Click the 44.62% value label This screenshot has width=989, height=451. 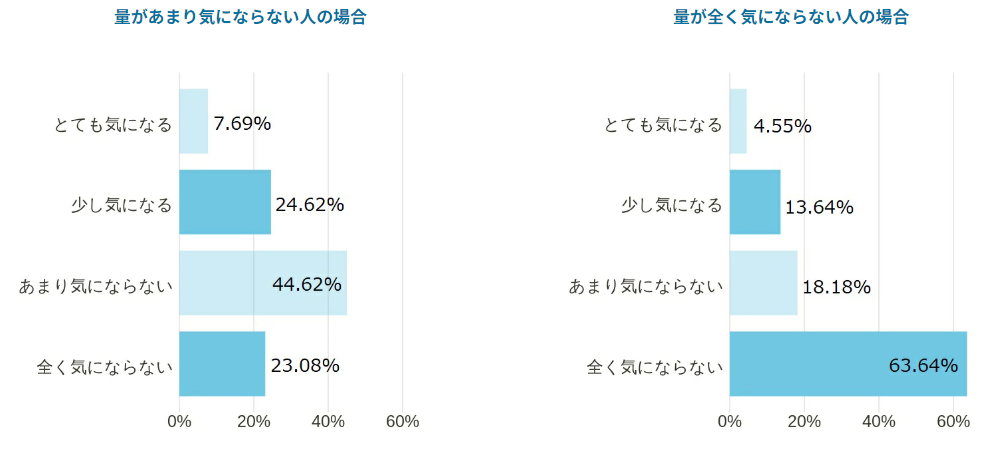point(307,285)
